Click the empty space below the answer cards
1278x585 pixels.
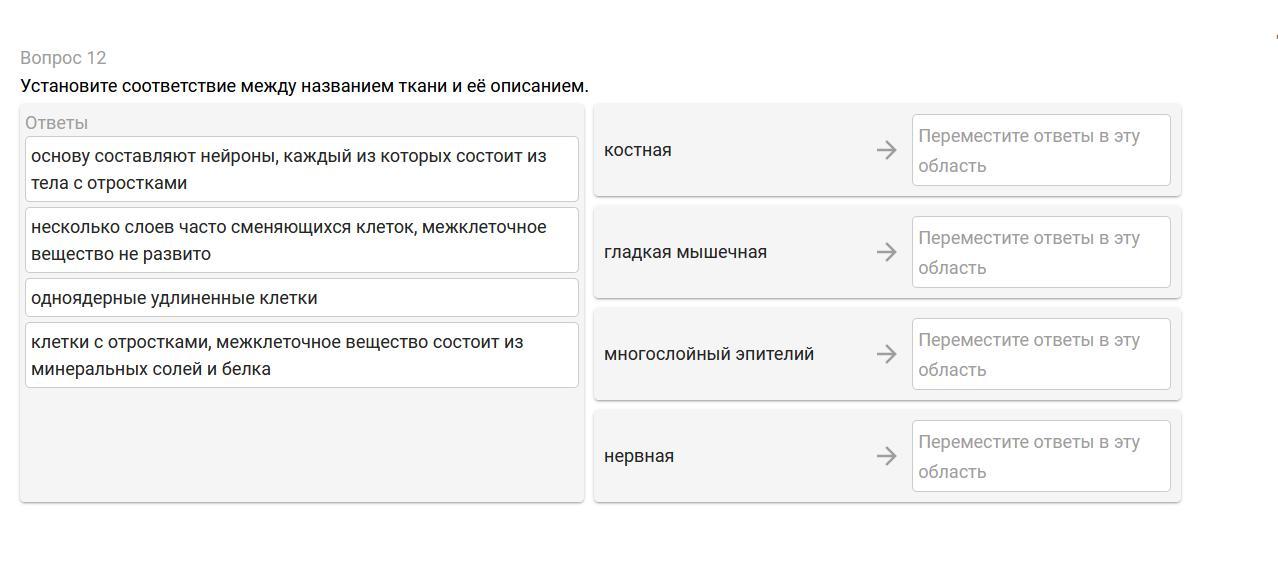click(x=301, y=443)
